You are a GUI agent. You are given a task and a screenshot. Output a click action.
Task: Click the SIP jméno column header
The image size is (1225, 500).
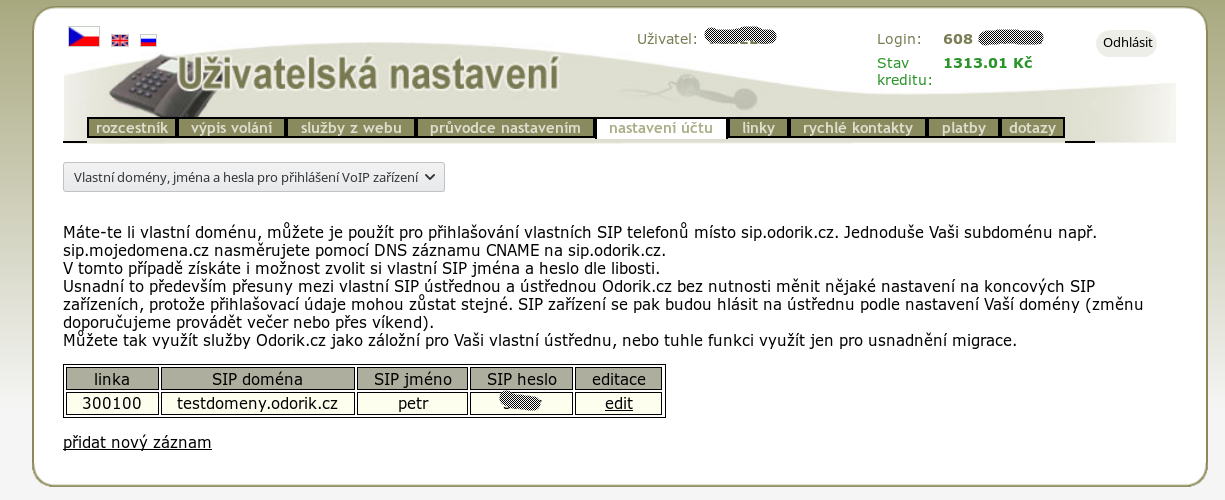(x=413, y=379)
